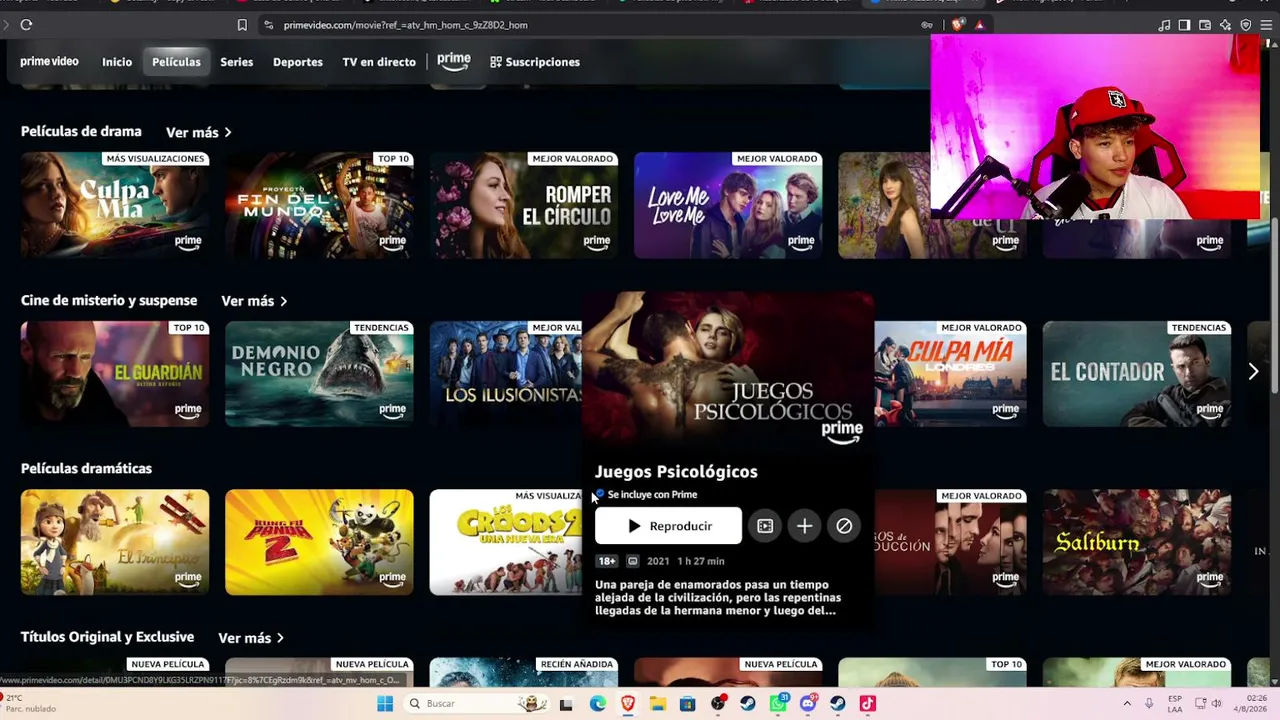Viewport: 1280px width, 720px height.
Task: Expand Ver más for Películas de drama
Action: [199, 132]
